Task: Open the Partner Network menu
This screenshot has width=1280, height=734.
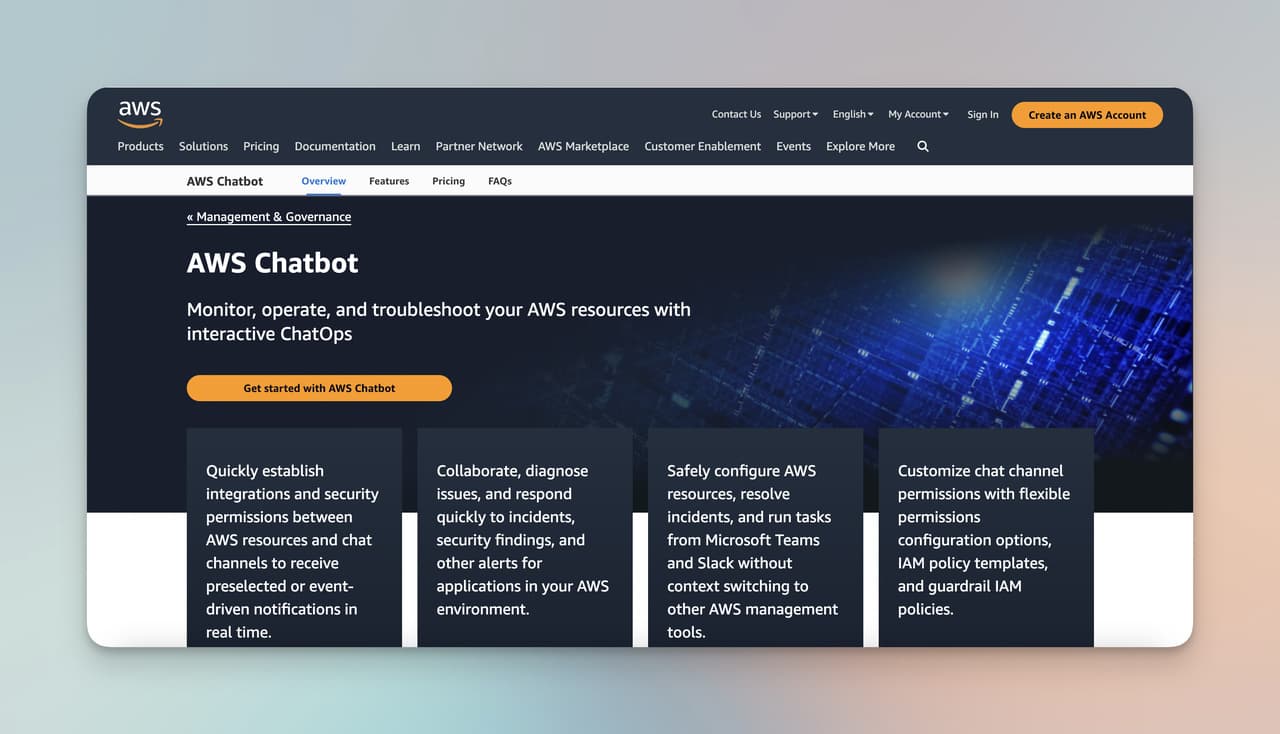Action: (479, 146)
